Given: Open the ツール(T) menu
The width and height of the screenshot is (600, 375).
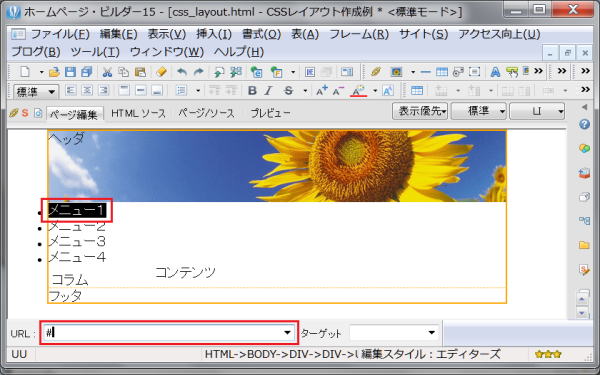Looking at the screenshot, I should (x=95, y=52).
